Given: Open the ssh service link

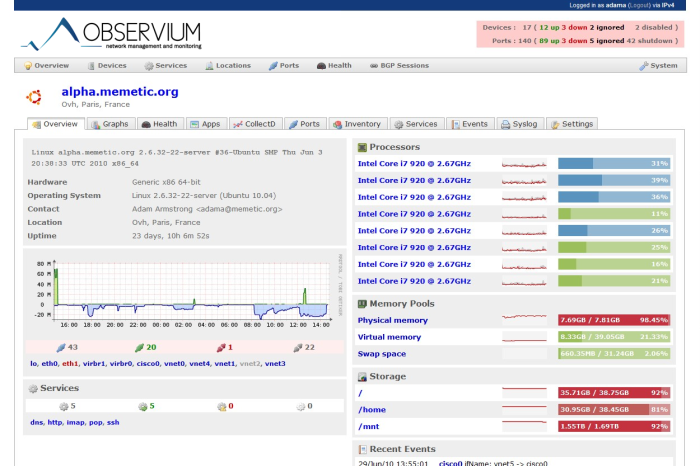Looking at the screenshot, I should coord(113,423).
